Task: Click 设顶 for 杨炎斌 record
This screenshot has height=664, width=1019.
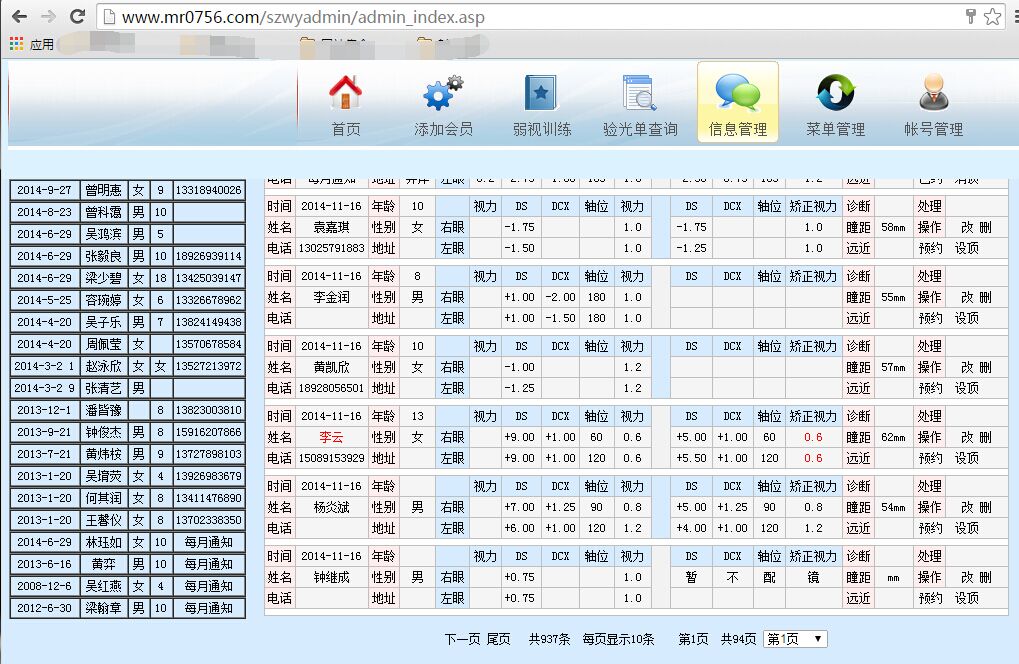Action: coord(966,528)
